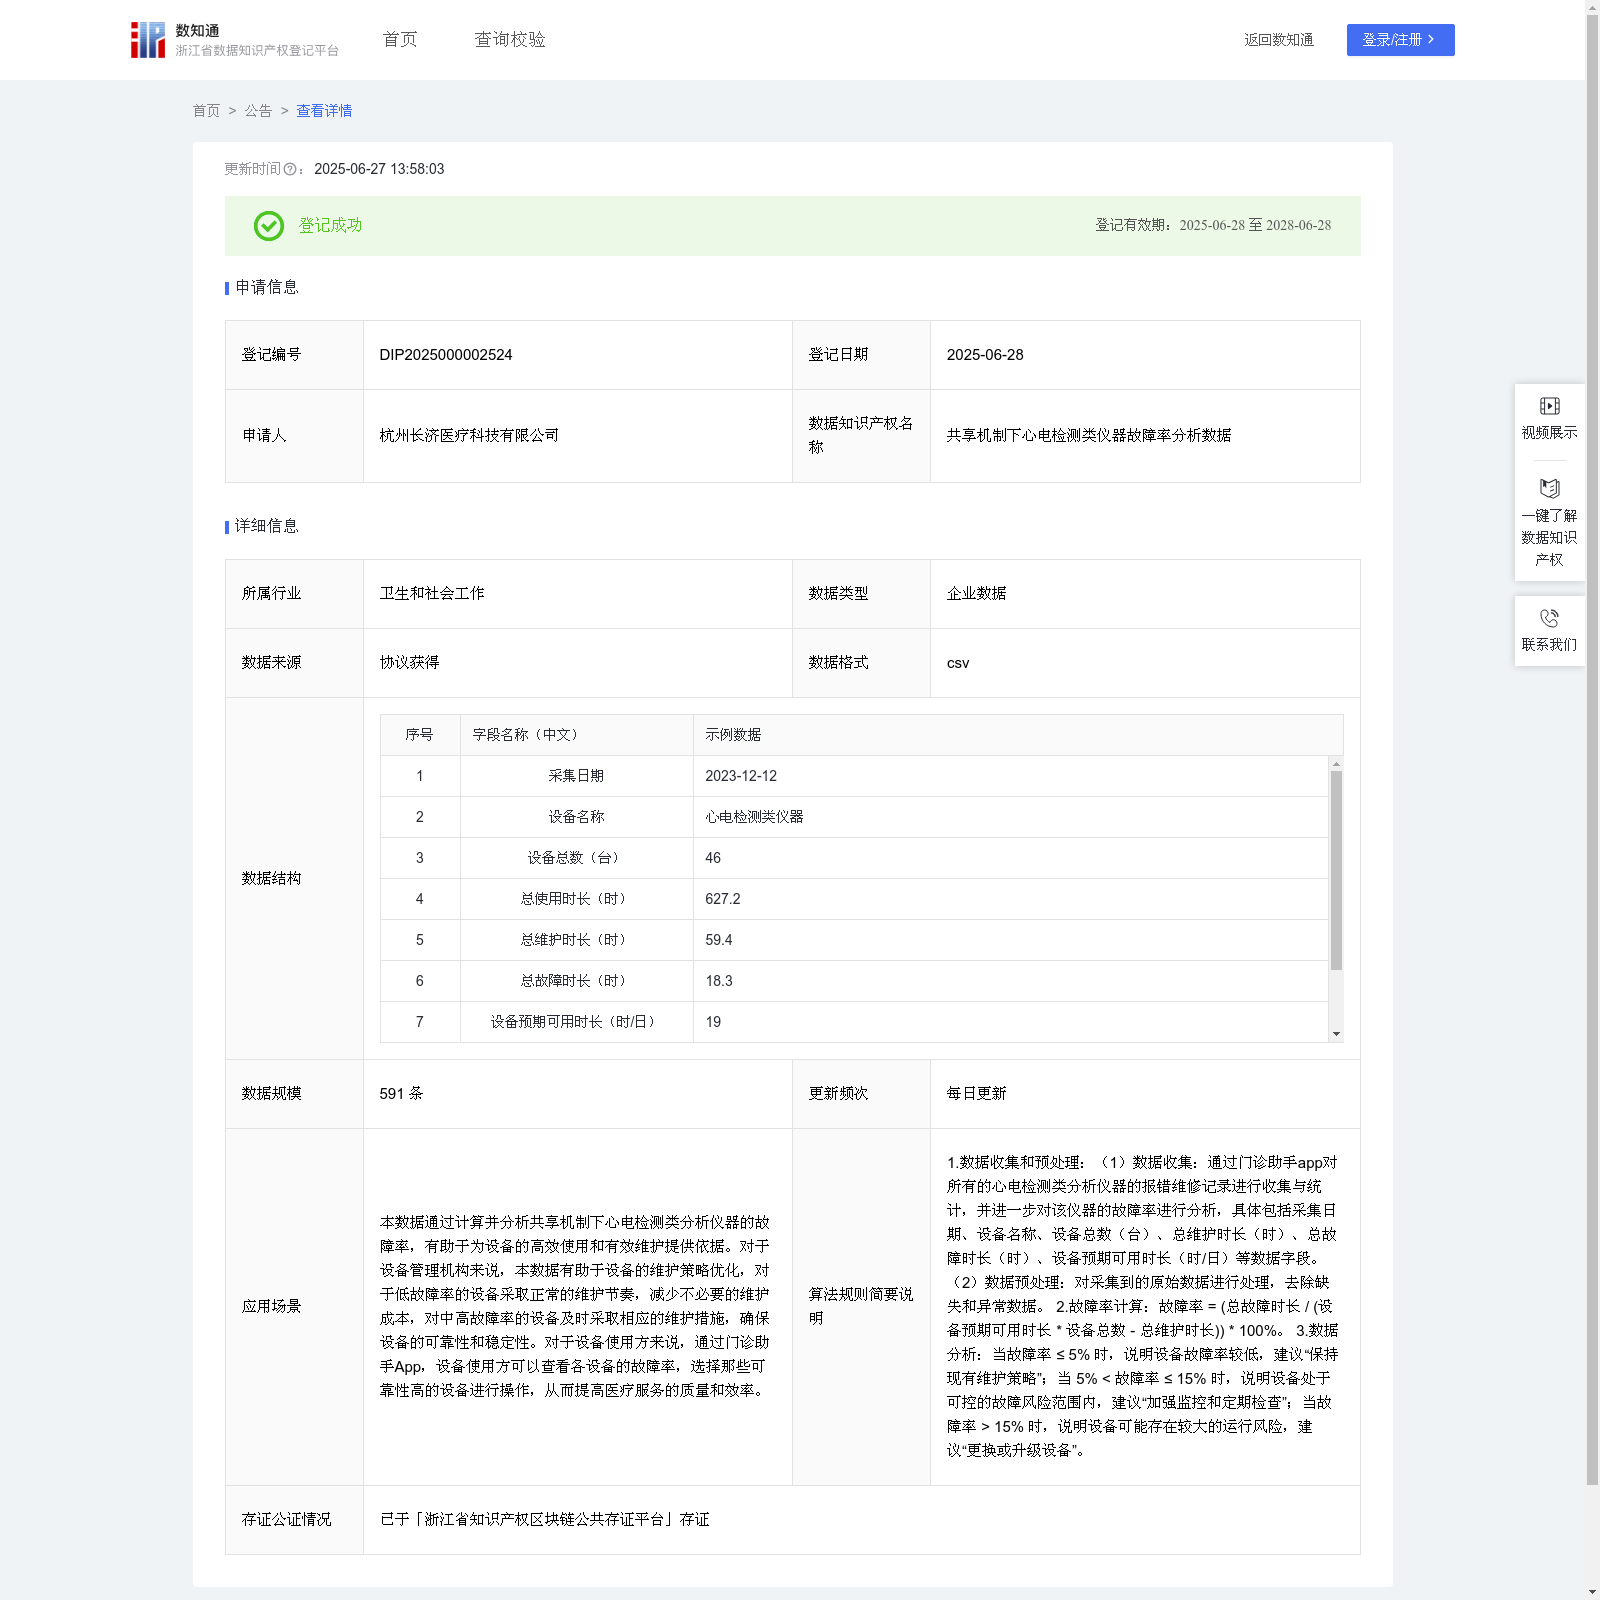1600x1600 pixels.
Task: Click the registration number DIP2025000002524
Action: (x=446, y=355)
